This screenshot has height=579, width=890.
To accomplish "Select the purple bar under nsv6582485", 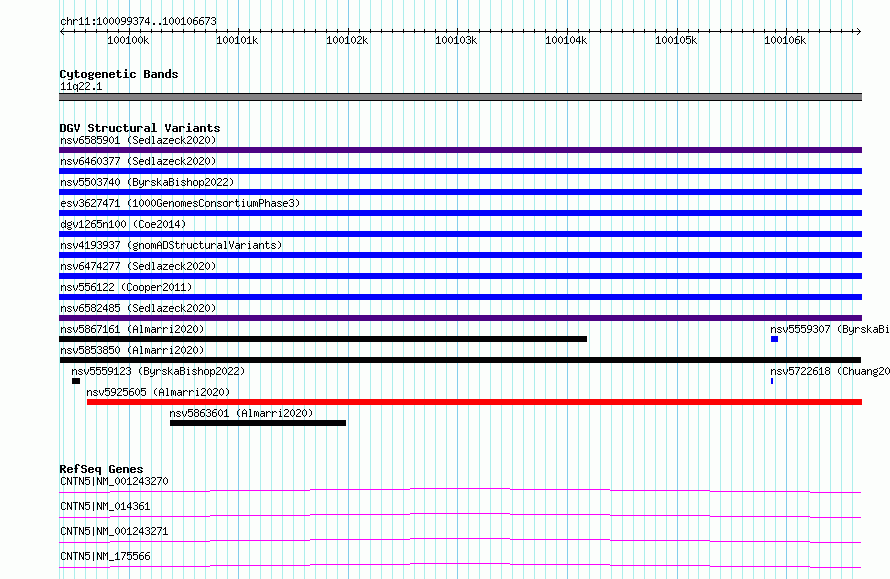I will (460, 318).
